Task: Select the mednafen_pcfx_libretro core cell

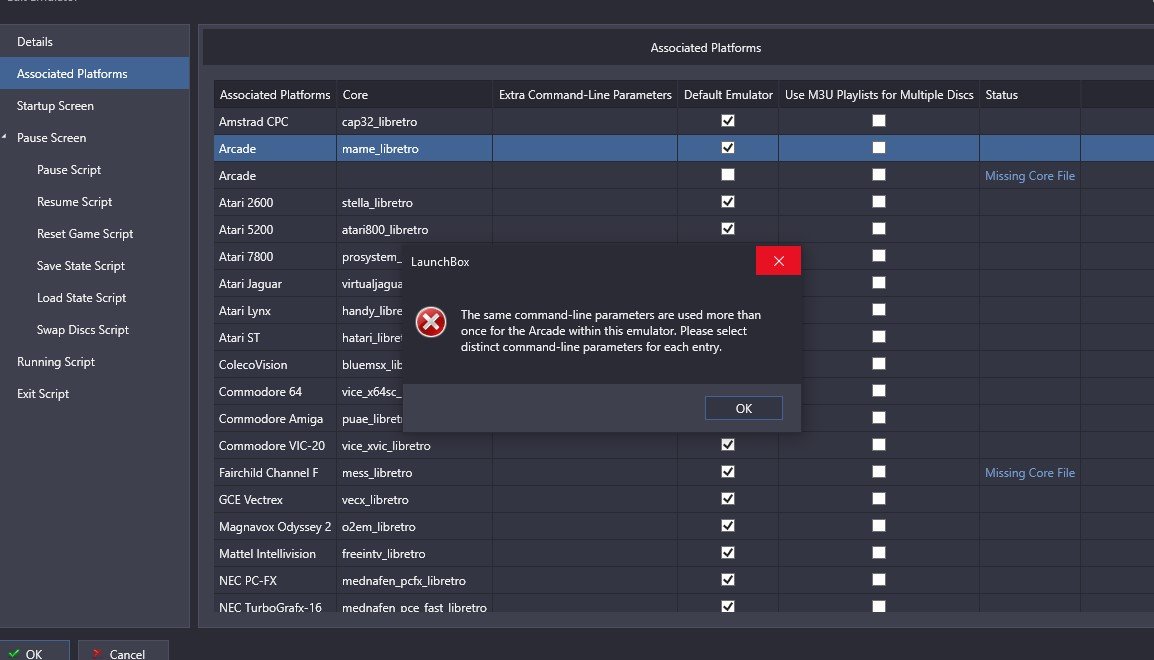Action: 414,581
